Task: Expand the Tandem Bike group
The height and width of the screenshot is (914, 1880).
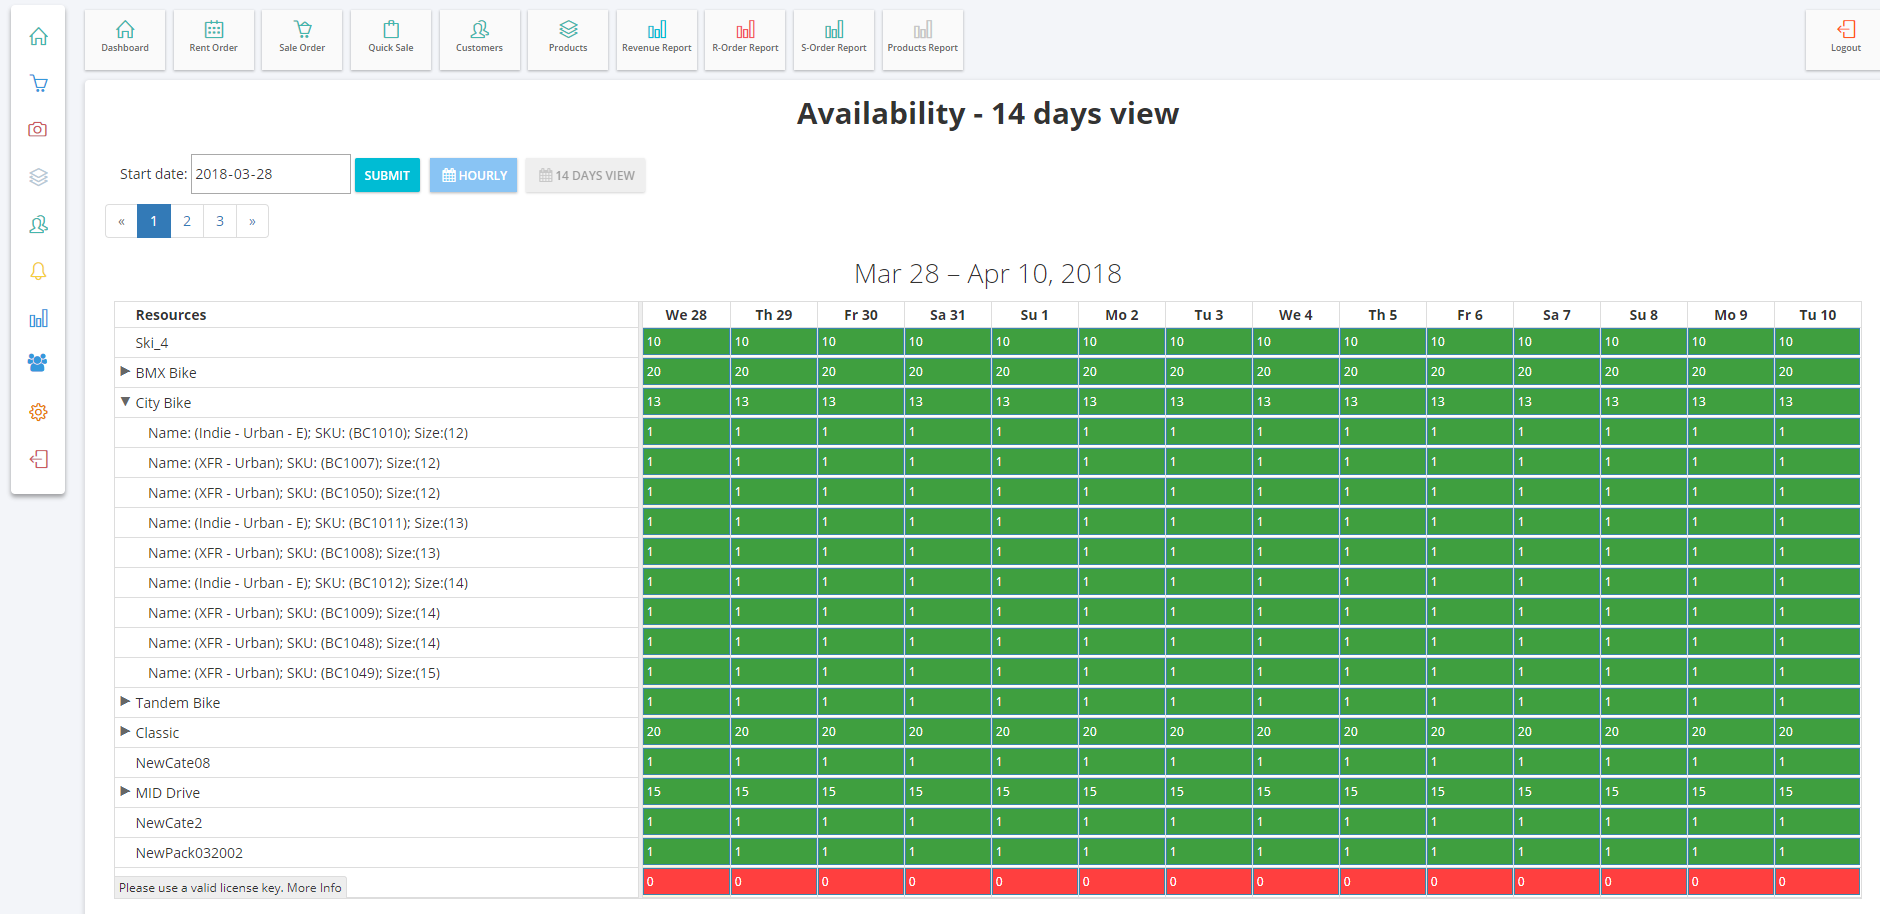Action: coord(125,702)
